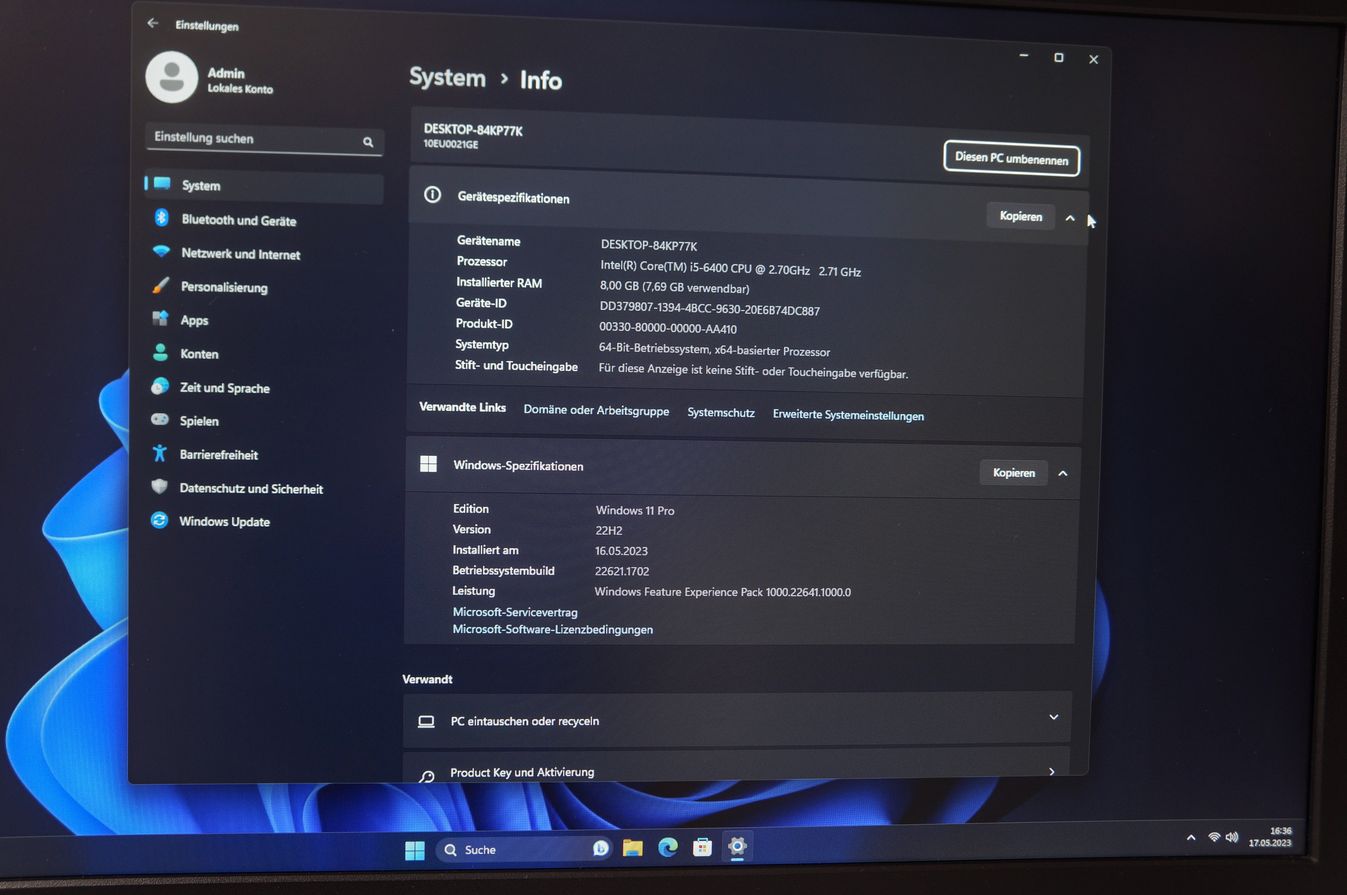This screenshot has height=895, width=1347.
Task: Click the key icon beside Product Key
Action: click(426, 776)
